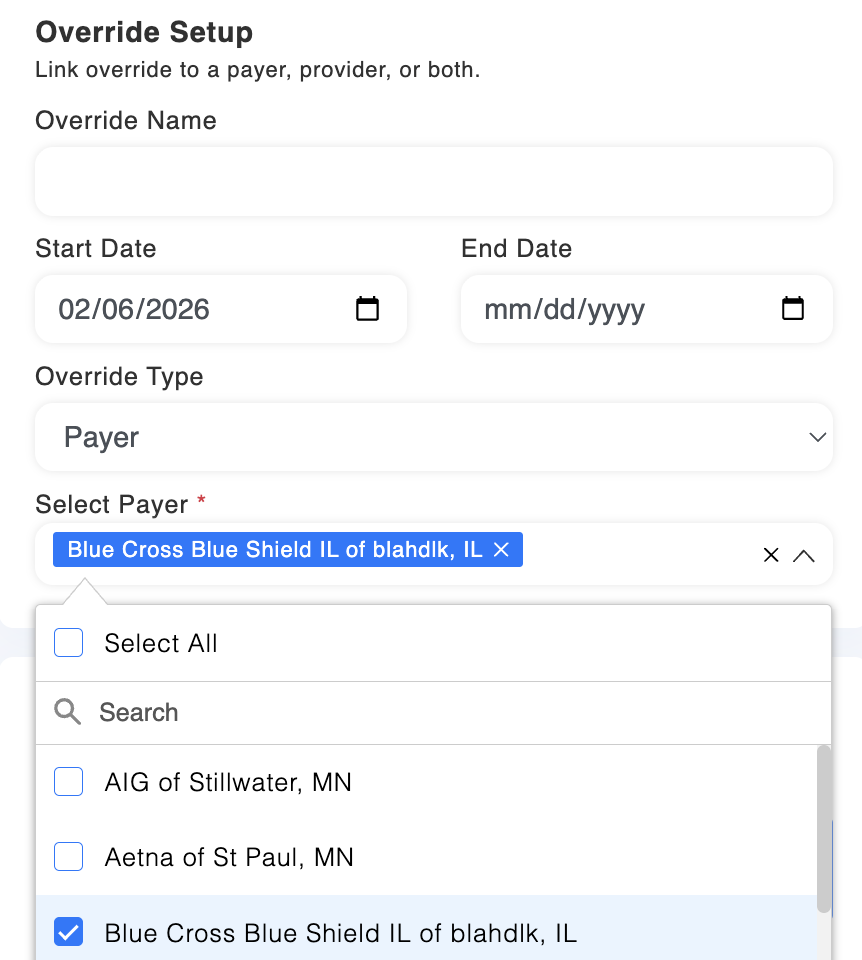Click the Select Payer multi-select field area

click(x=434, y=554)
